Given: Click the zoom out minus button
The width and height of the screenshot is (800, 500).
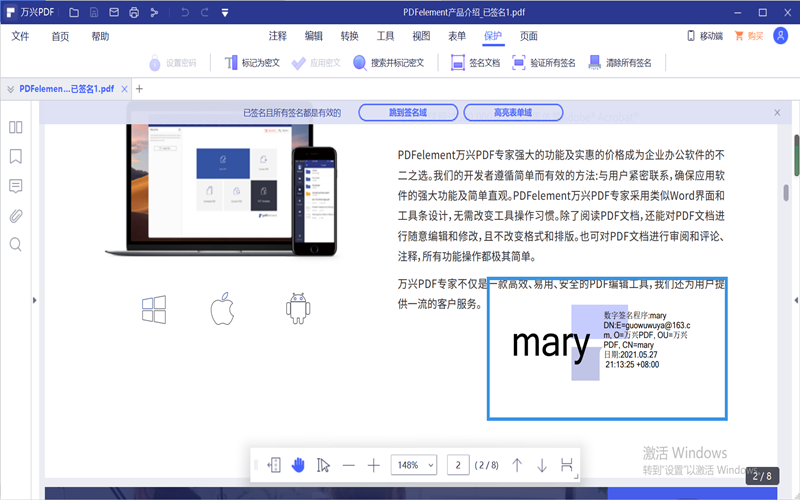Looking at the screenshot, I should tap(348, 465).
